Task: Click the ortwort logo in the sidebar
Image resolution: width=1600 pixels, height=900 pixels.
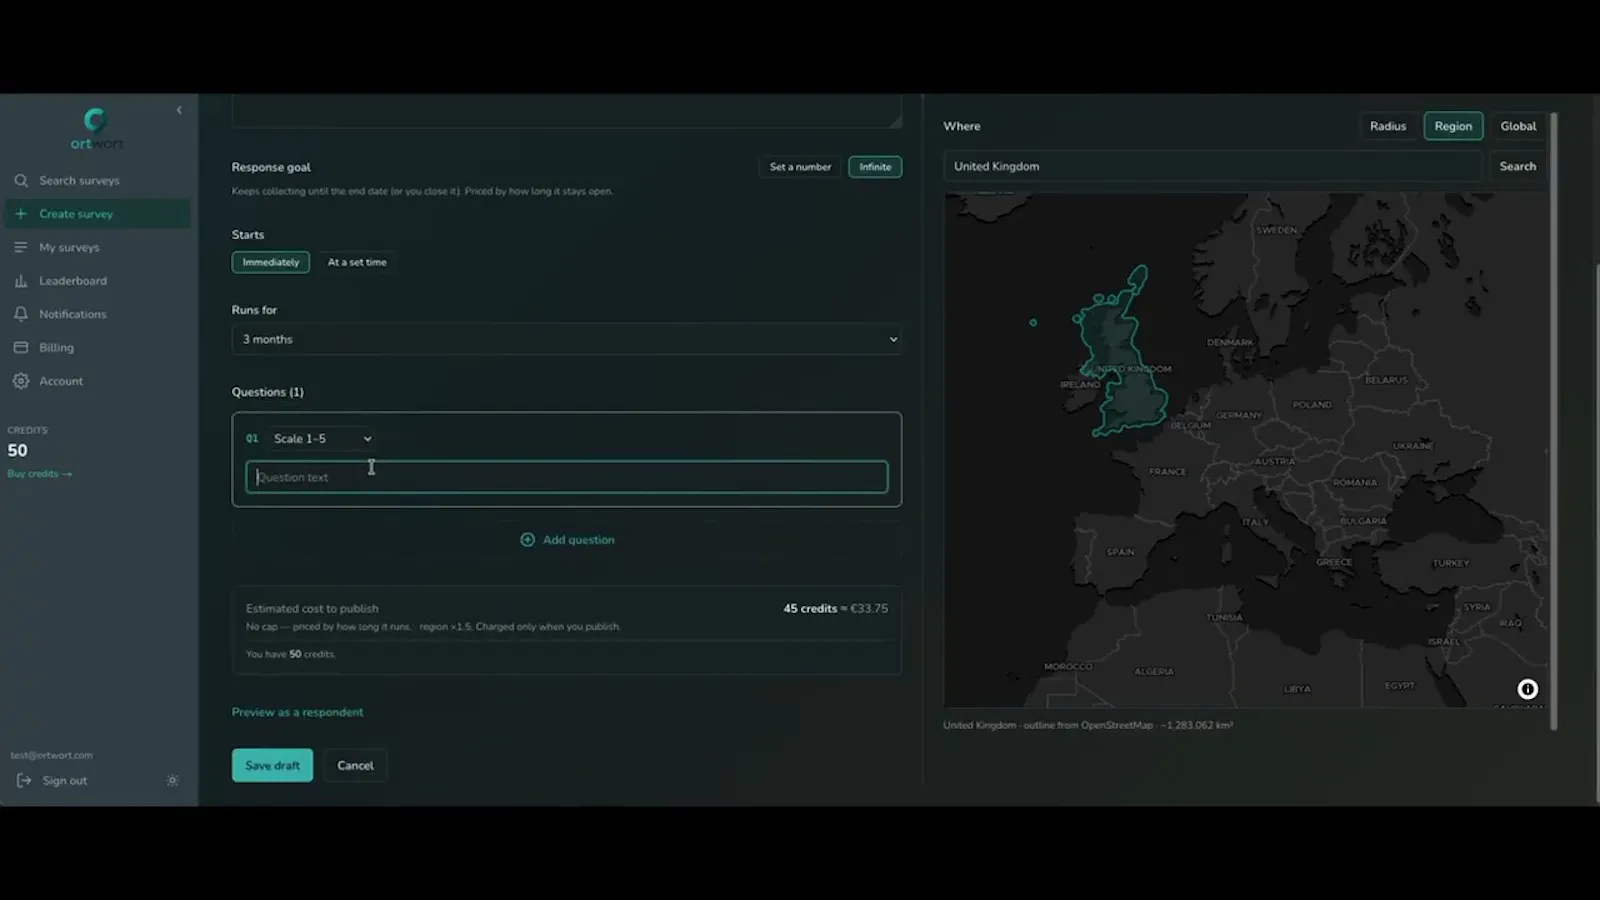Action: tap(96, 130)
